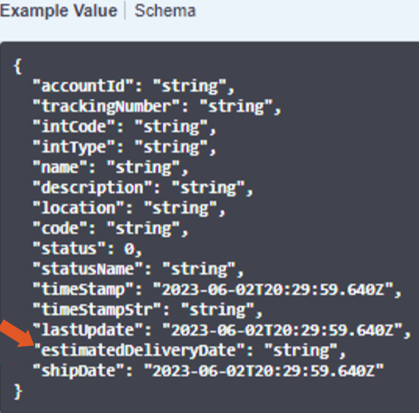Viewport: 419px width, 413px height.
Task: Click the orange arrow pointing at estimatedDeliveryDate
Action: [x=17, y=335]
